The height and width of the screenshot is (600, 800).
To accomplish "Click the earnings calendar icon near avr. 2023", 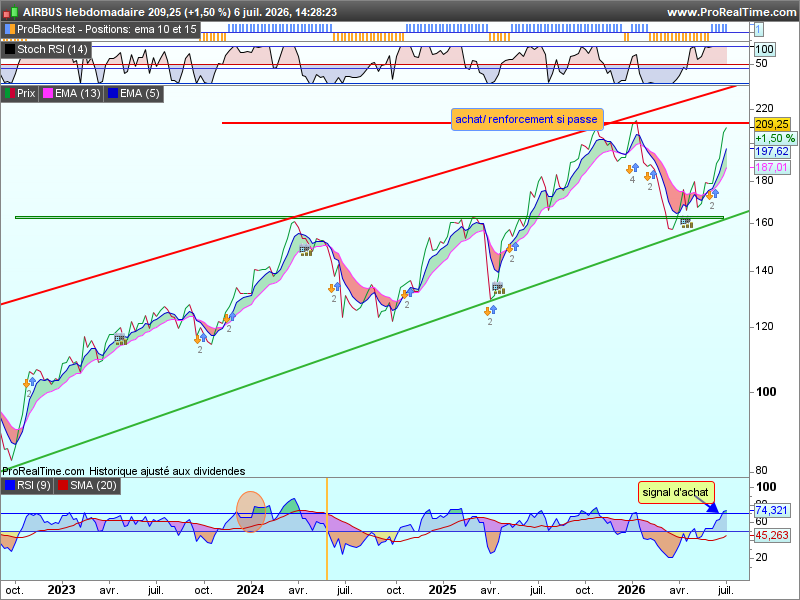I will tap(121, 339).
